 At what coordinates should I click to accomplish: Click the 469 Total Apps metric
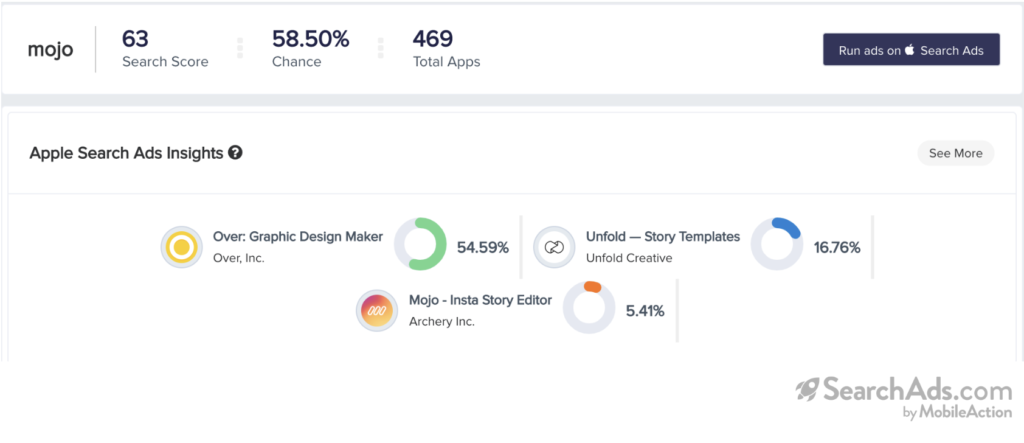(x=446, y=49)
